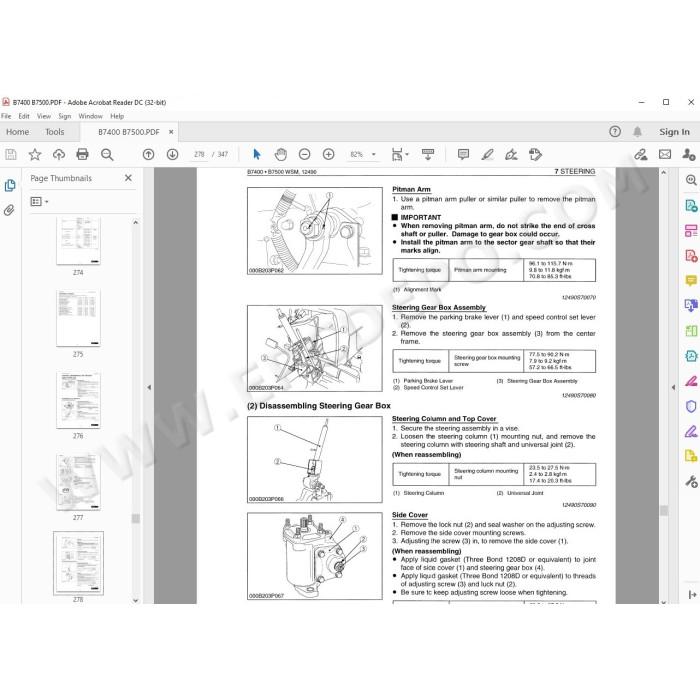Viewport: 700px width, 700px height.
Task: Open More Tools wrench icon
Action: pyautogui.click(x=691, y=482)
